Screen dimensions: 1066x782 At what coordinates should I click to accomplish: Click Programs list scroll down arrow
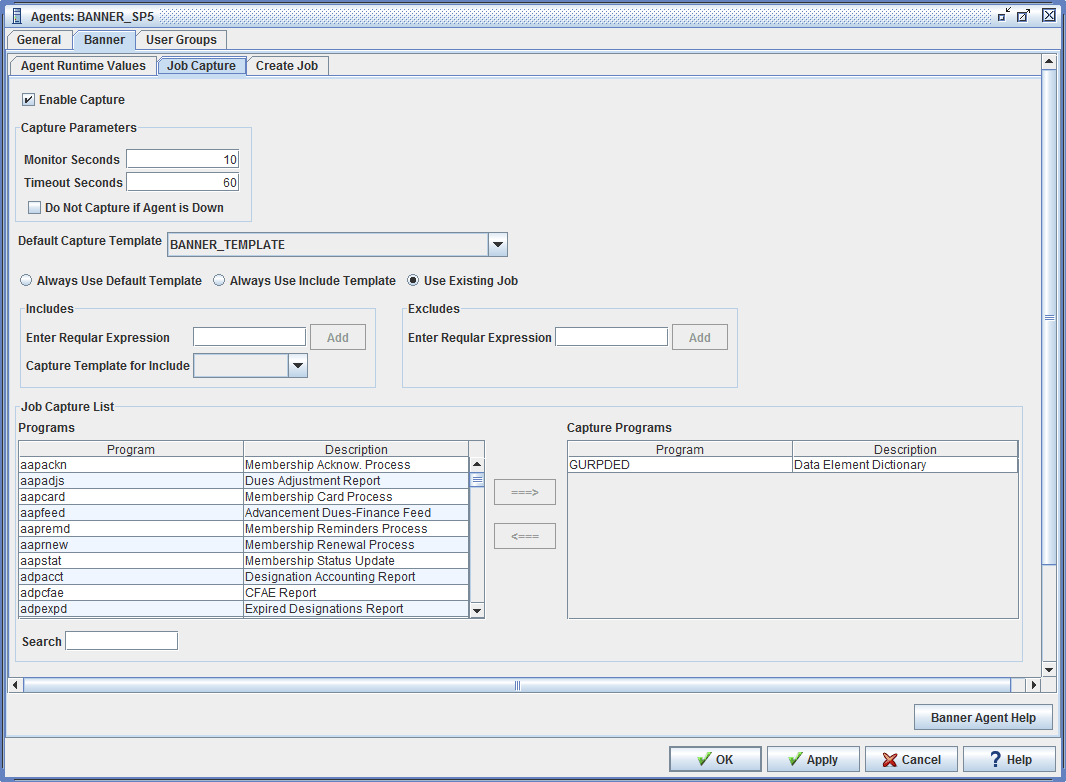(477, 611)
